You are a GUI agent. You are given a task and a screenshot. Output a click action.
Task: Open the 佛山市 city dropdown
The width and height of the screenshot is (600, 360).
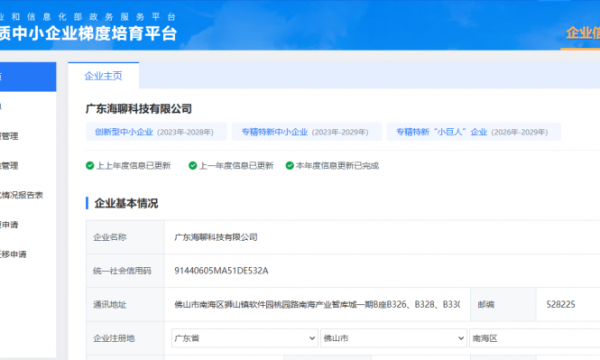click(x=393, y=338)
